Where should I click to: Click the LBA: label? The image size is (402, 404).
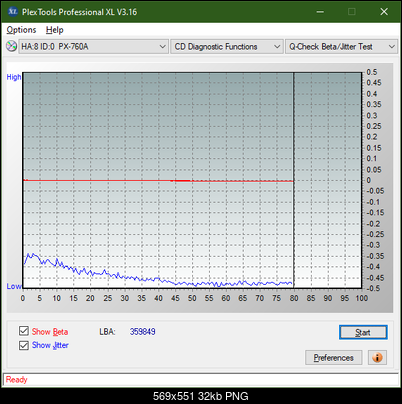click(x=107, y=332)
